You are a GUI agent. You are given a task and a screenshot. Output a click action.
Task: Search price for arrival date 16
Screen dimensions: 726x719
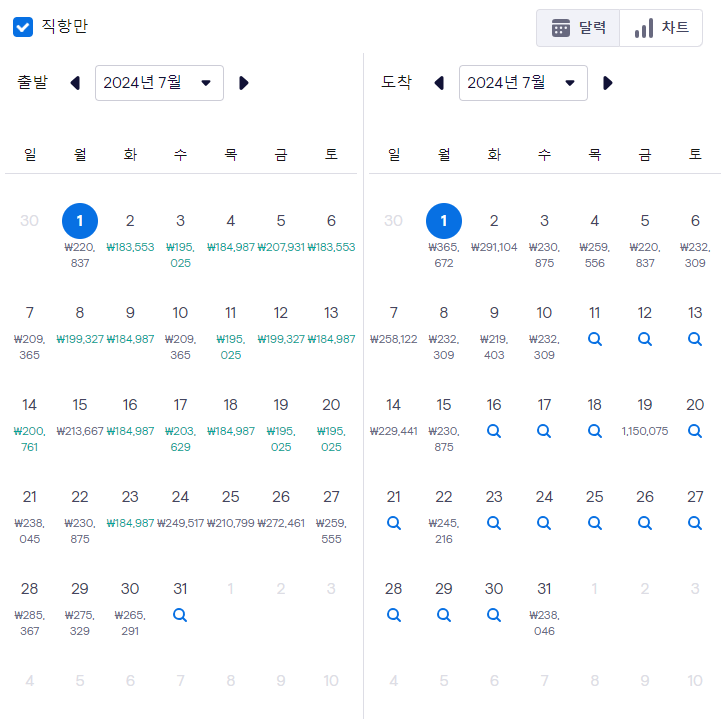coord(494,431)
